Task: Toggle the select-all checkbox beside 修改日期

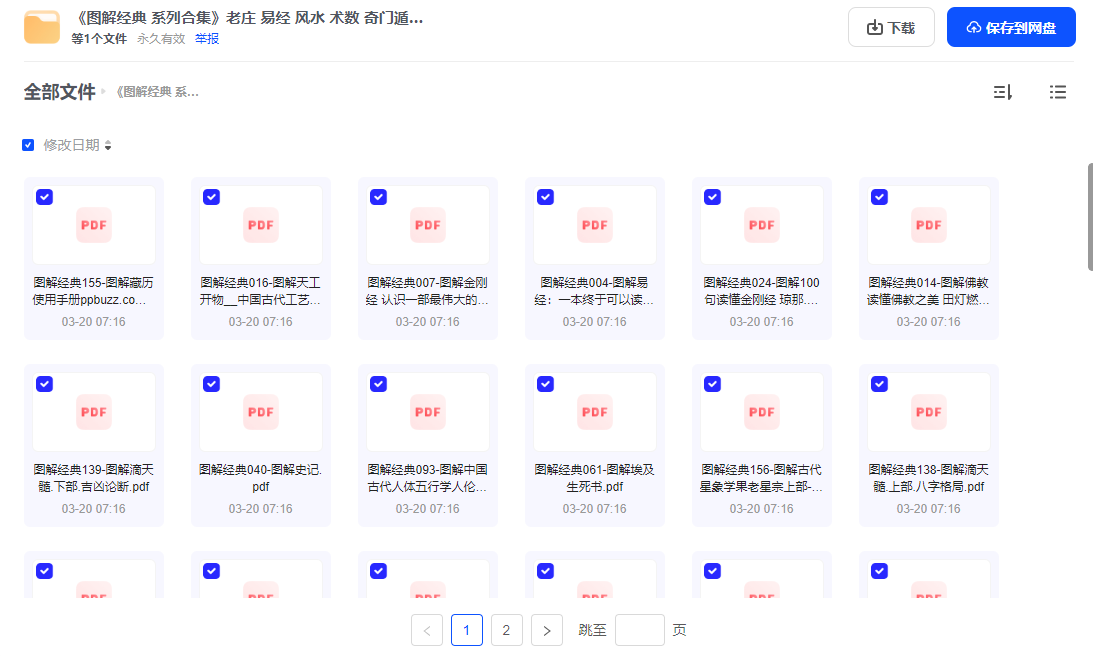Action: click(x=28, y=145)
